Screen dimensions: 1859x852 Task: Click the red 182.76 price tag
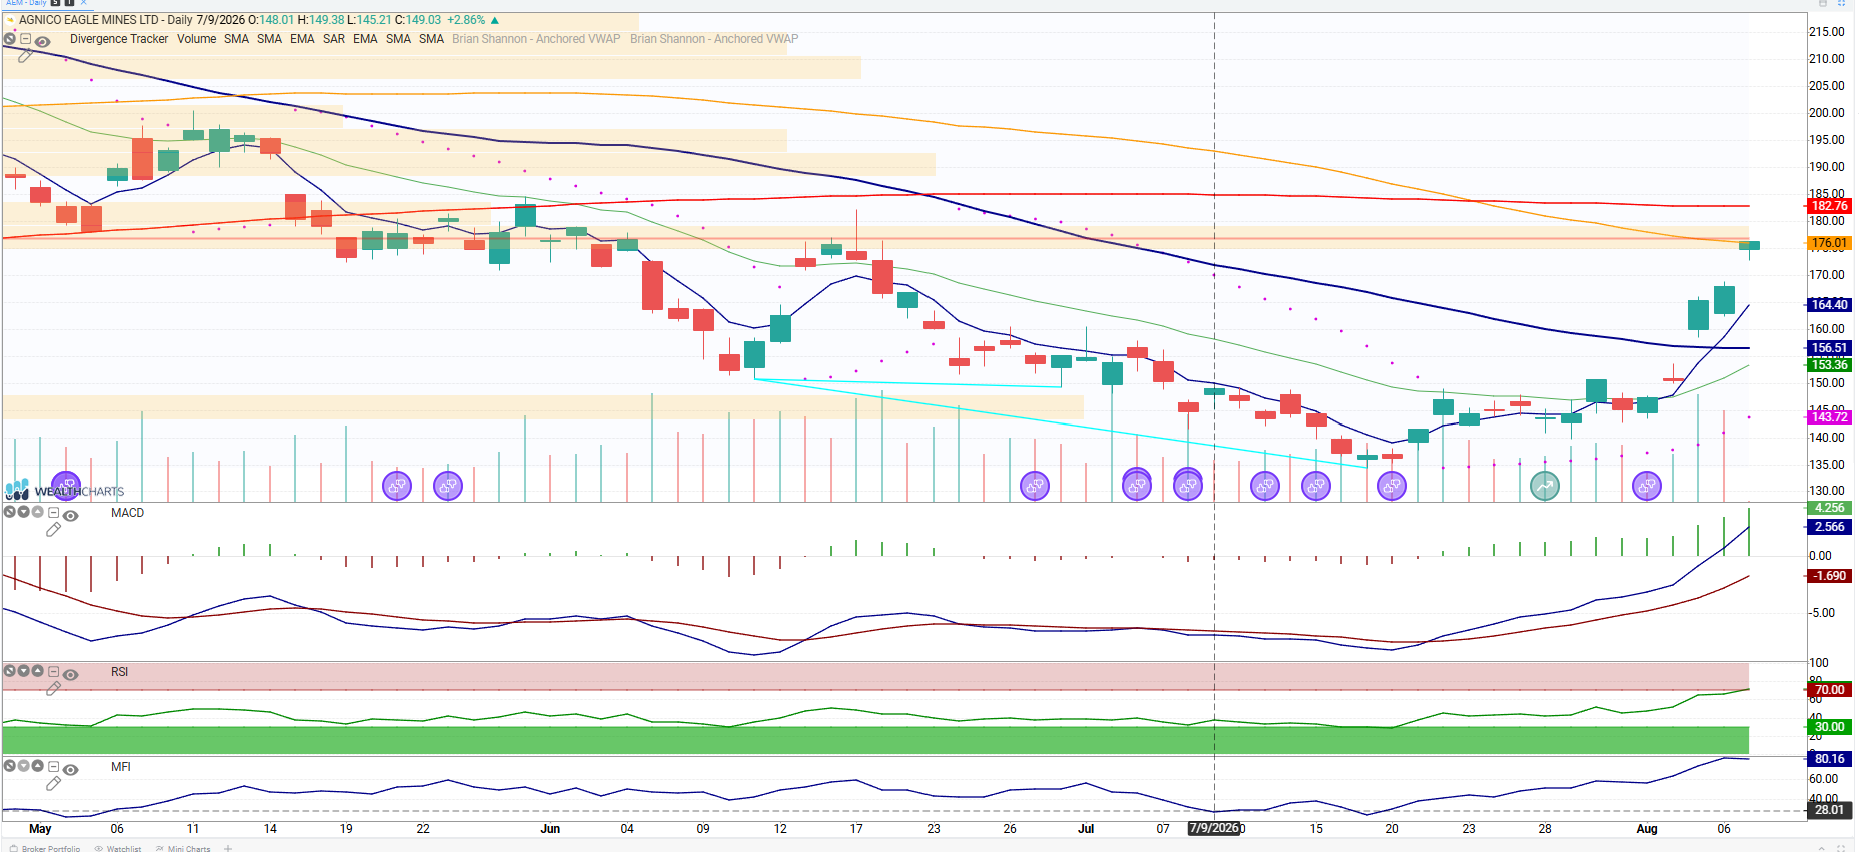coord(1830,206)
